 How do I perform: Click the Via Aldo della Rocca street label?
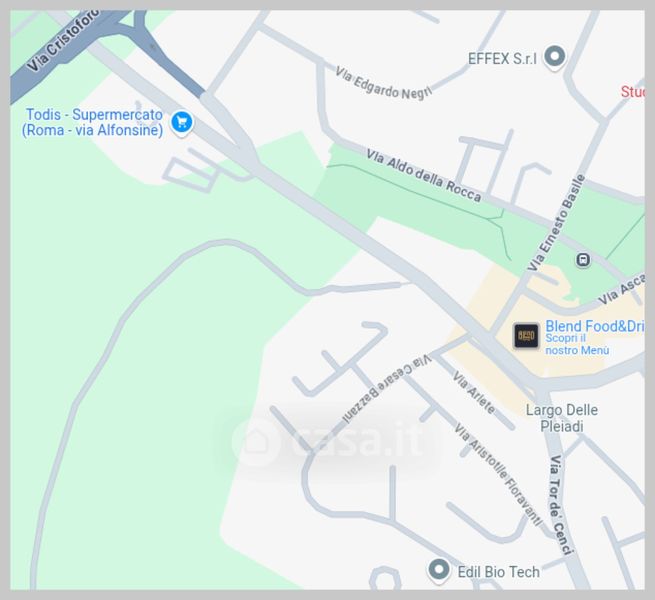coord(424,175)
